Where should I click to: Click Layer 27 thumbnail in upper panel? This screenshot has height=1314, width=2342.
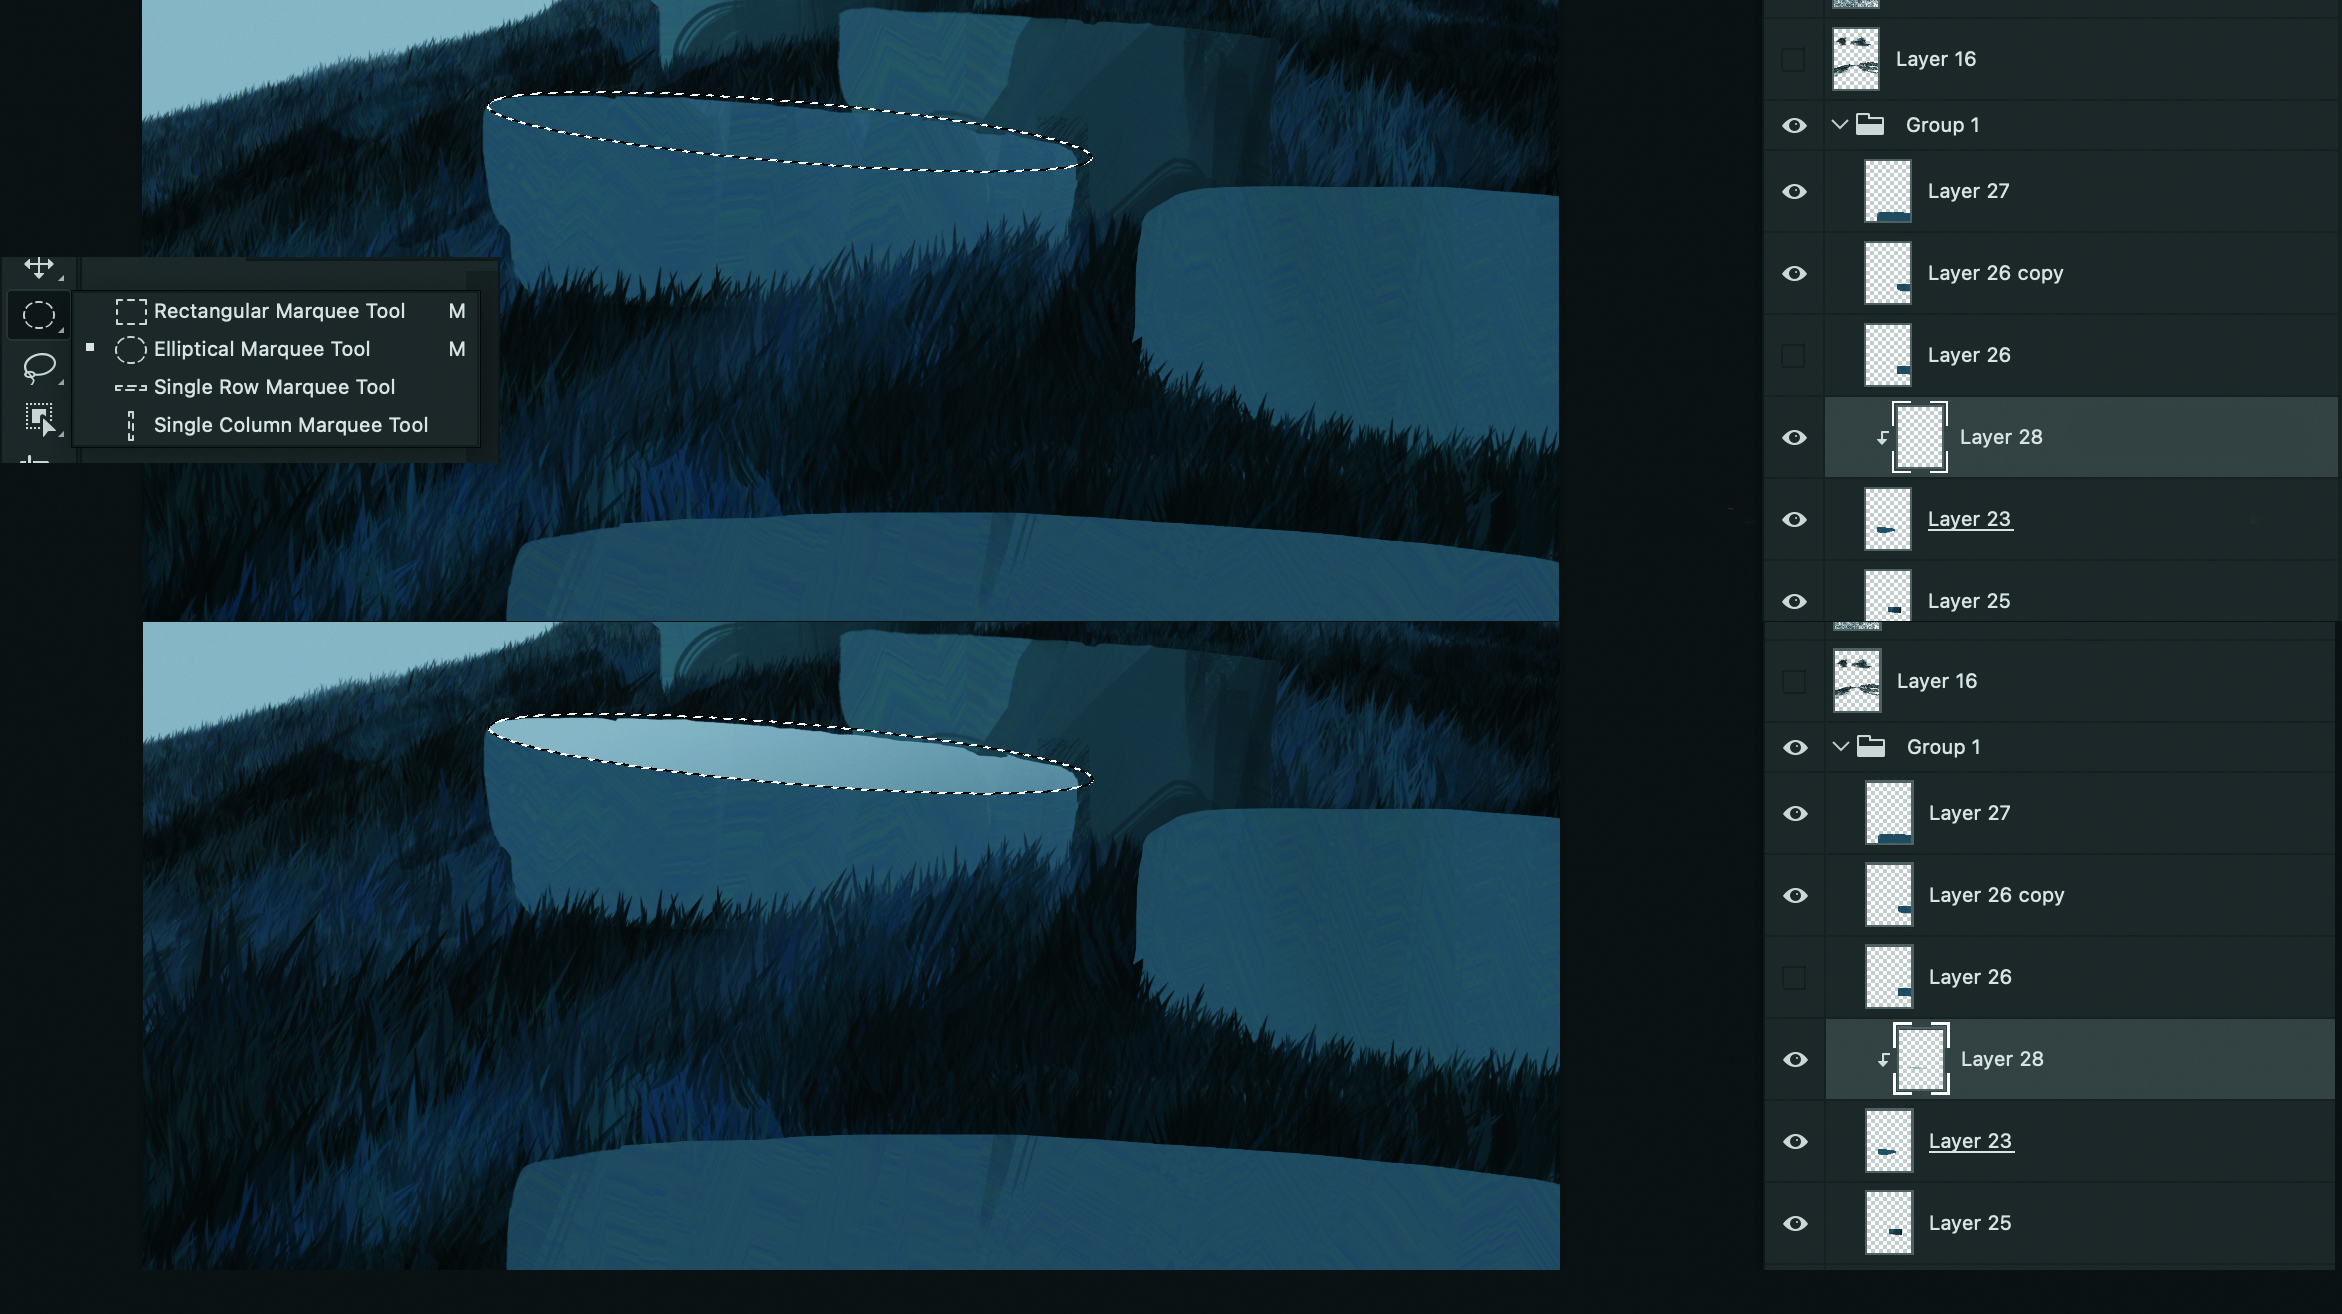(x=1888, y=191)
